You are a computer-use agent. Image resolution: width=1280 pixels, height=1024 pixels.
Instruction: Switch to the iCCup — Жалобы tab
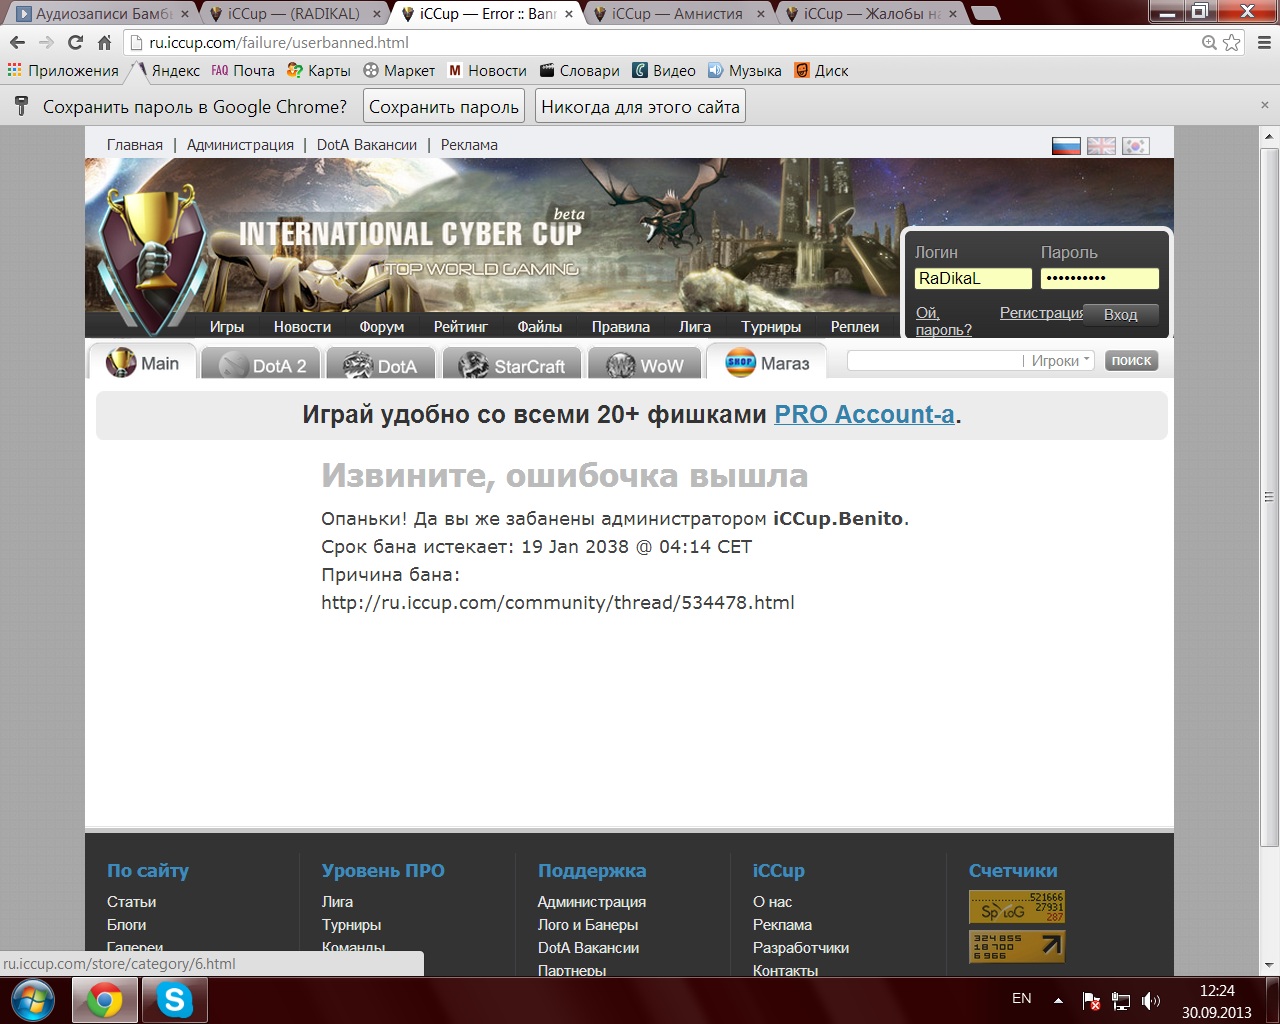click(x=870, y=14)
